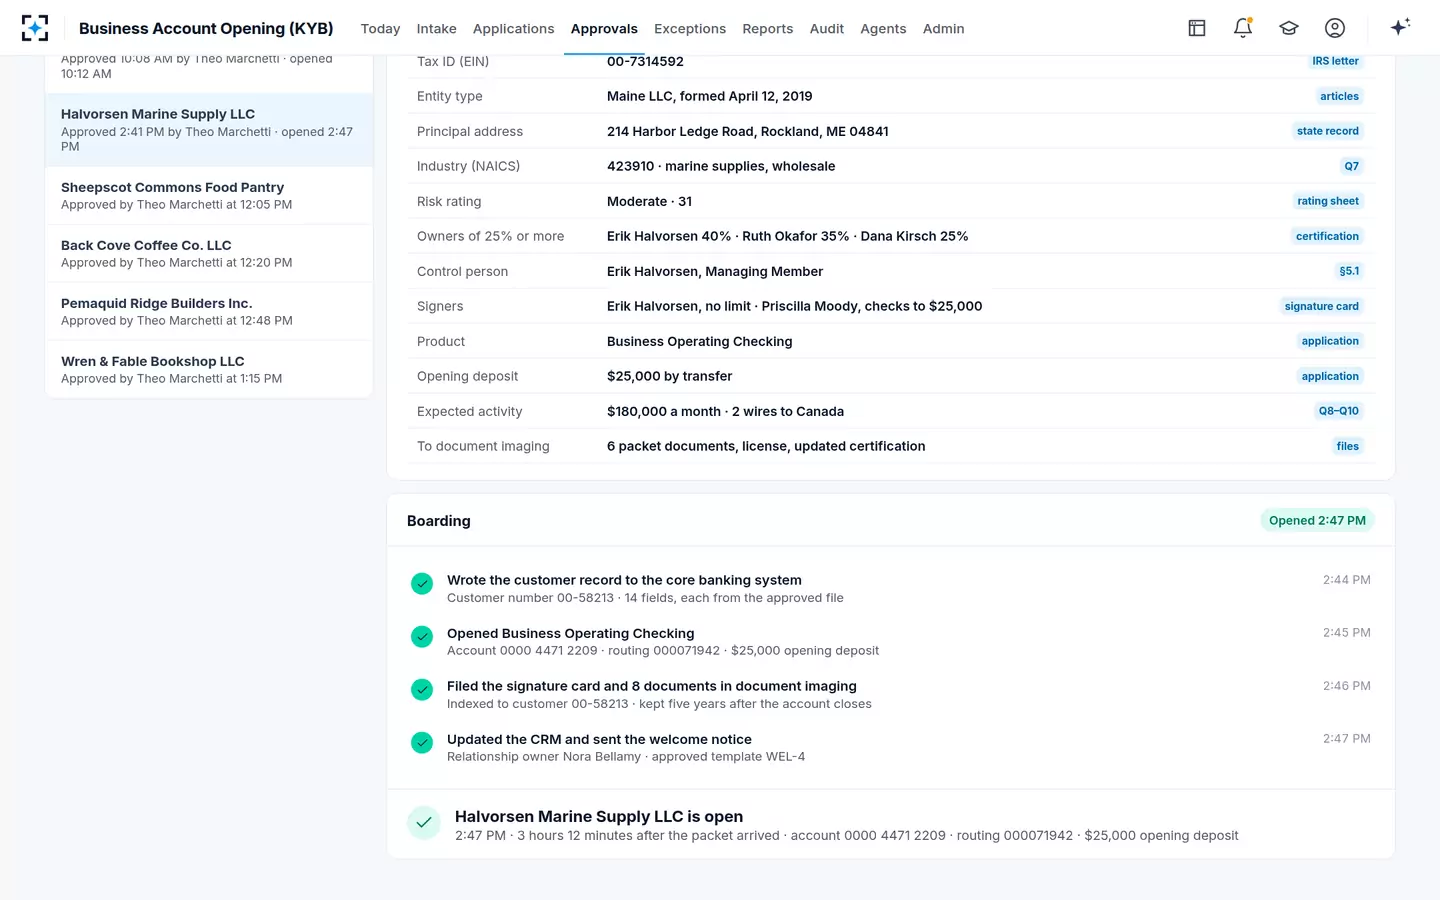Open the §5.1 source tag
The image size is (1440, 900).
(x=1349, y=271)
